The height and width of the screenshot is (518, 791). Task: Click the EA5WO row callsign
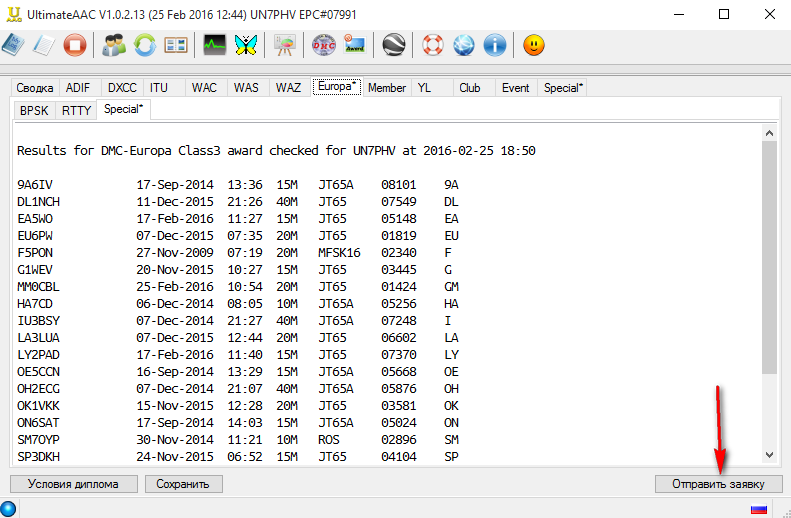[35, 219]
